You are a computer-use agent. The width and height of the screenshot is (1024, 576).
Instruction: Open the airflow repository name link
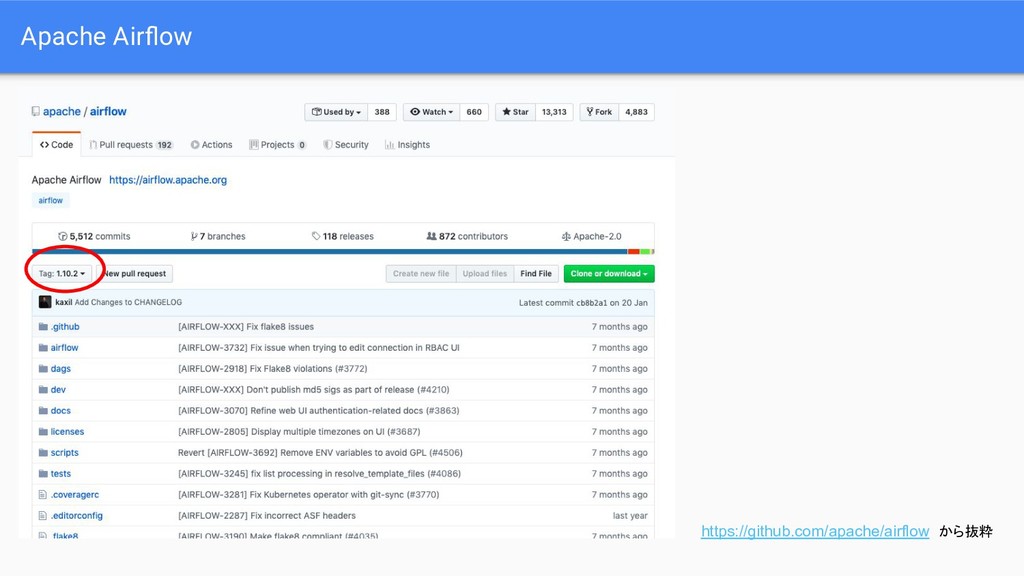(x=108, y=112)
